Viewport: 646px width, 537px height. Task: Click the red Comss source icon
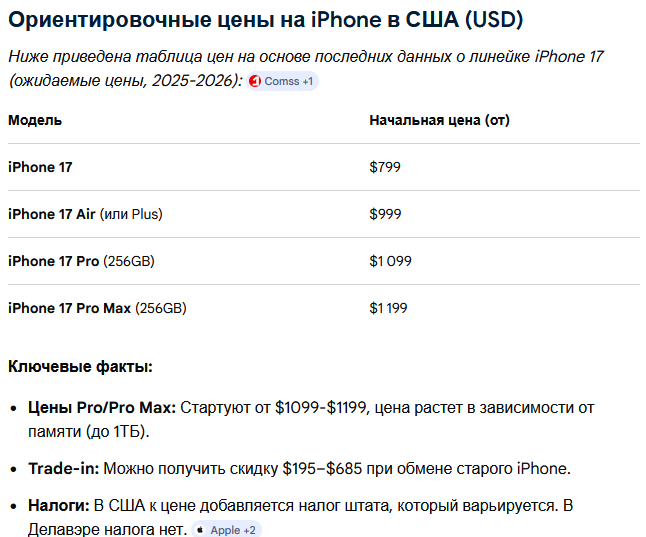[256, 81]
